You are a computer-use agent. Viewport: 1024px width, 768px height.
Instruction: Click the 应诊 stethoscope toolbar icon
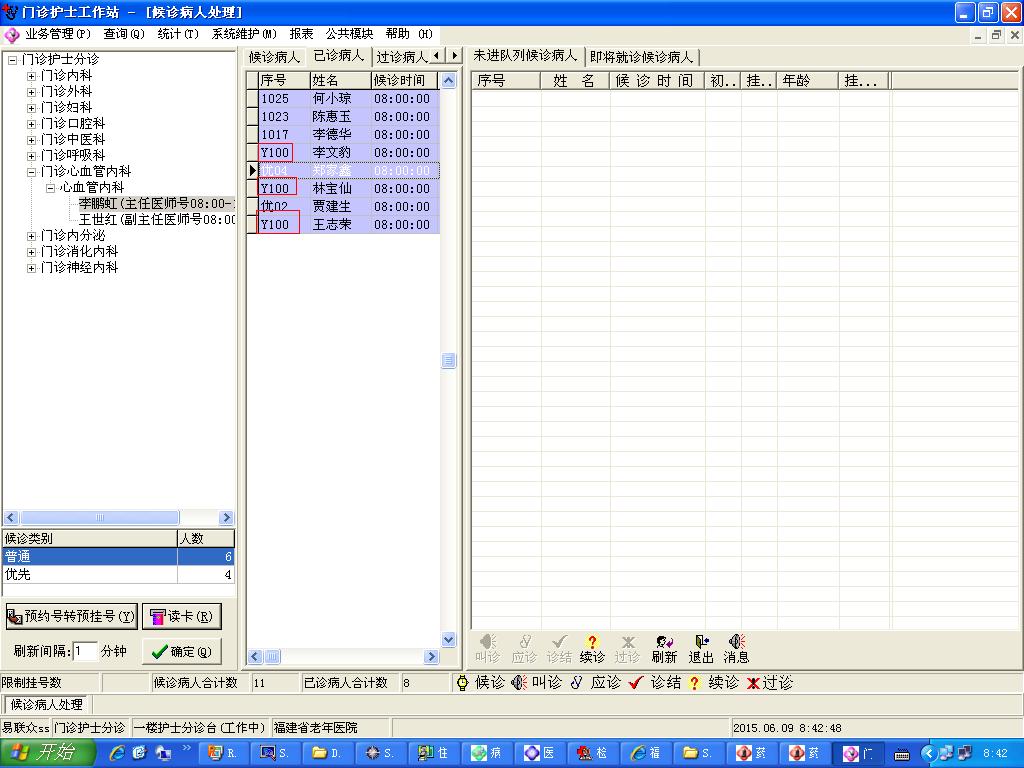point(524,648)
